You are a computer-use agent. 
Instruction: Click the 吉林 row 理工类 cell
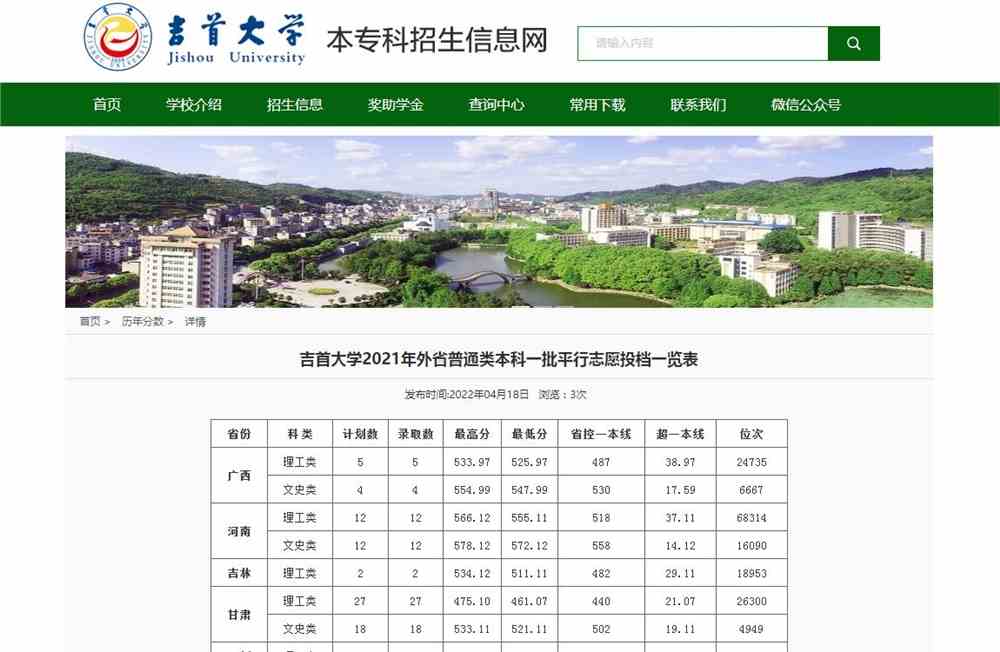click(300, 573)
